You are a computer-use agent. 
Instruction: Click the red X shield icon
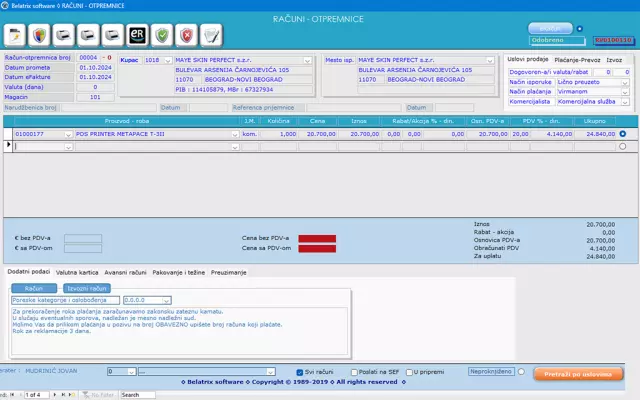click(x=185, y=36)
